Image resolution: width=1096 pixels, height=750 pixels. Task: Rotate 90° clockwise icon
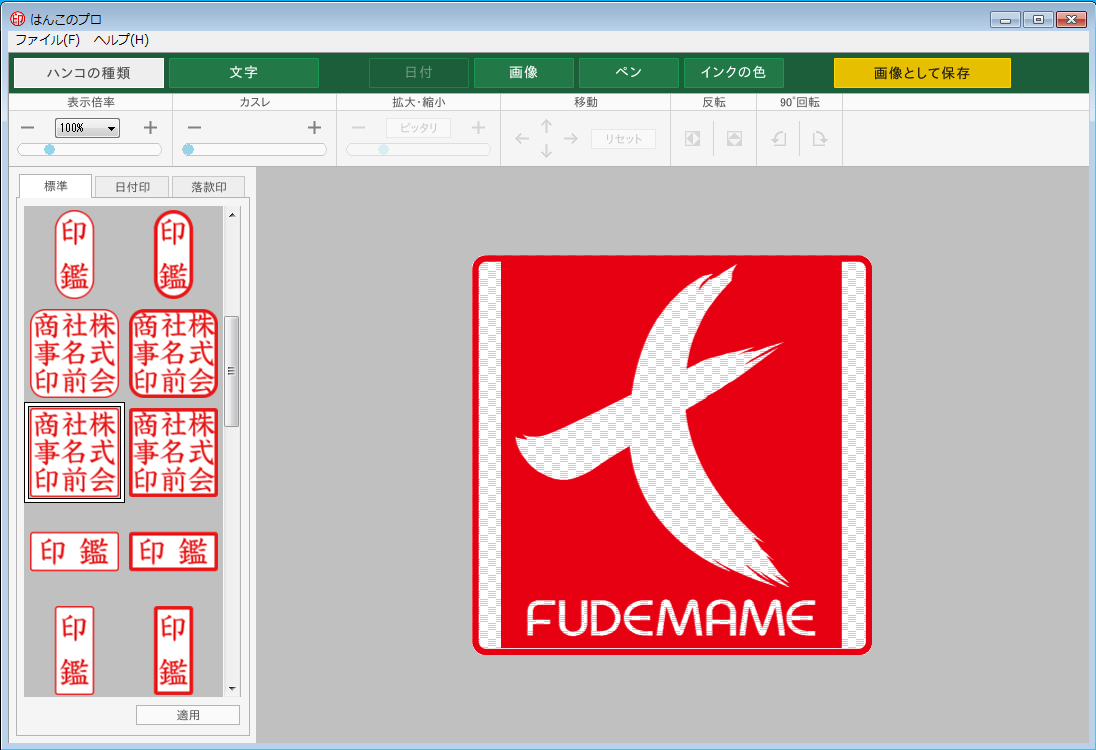click(x=820, y=139)
